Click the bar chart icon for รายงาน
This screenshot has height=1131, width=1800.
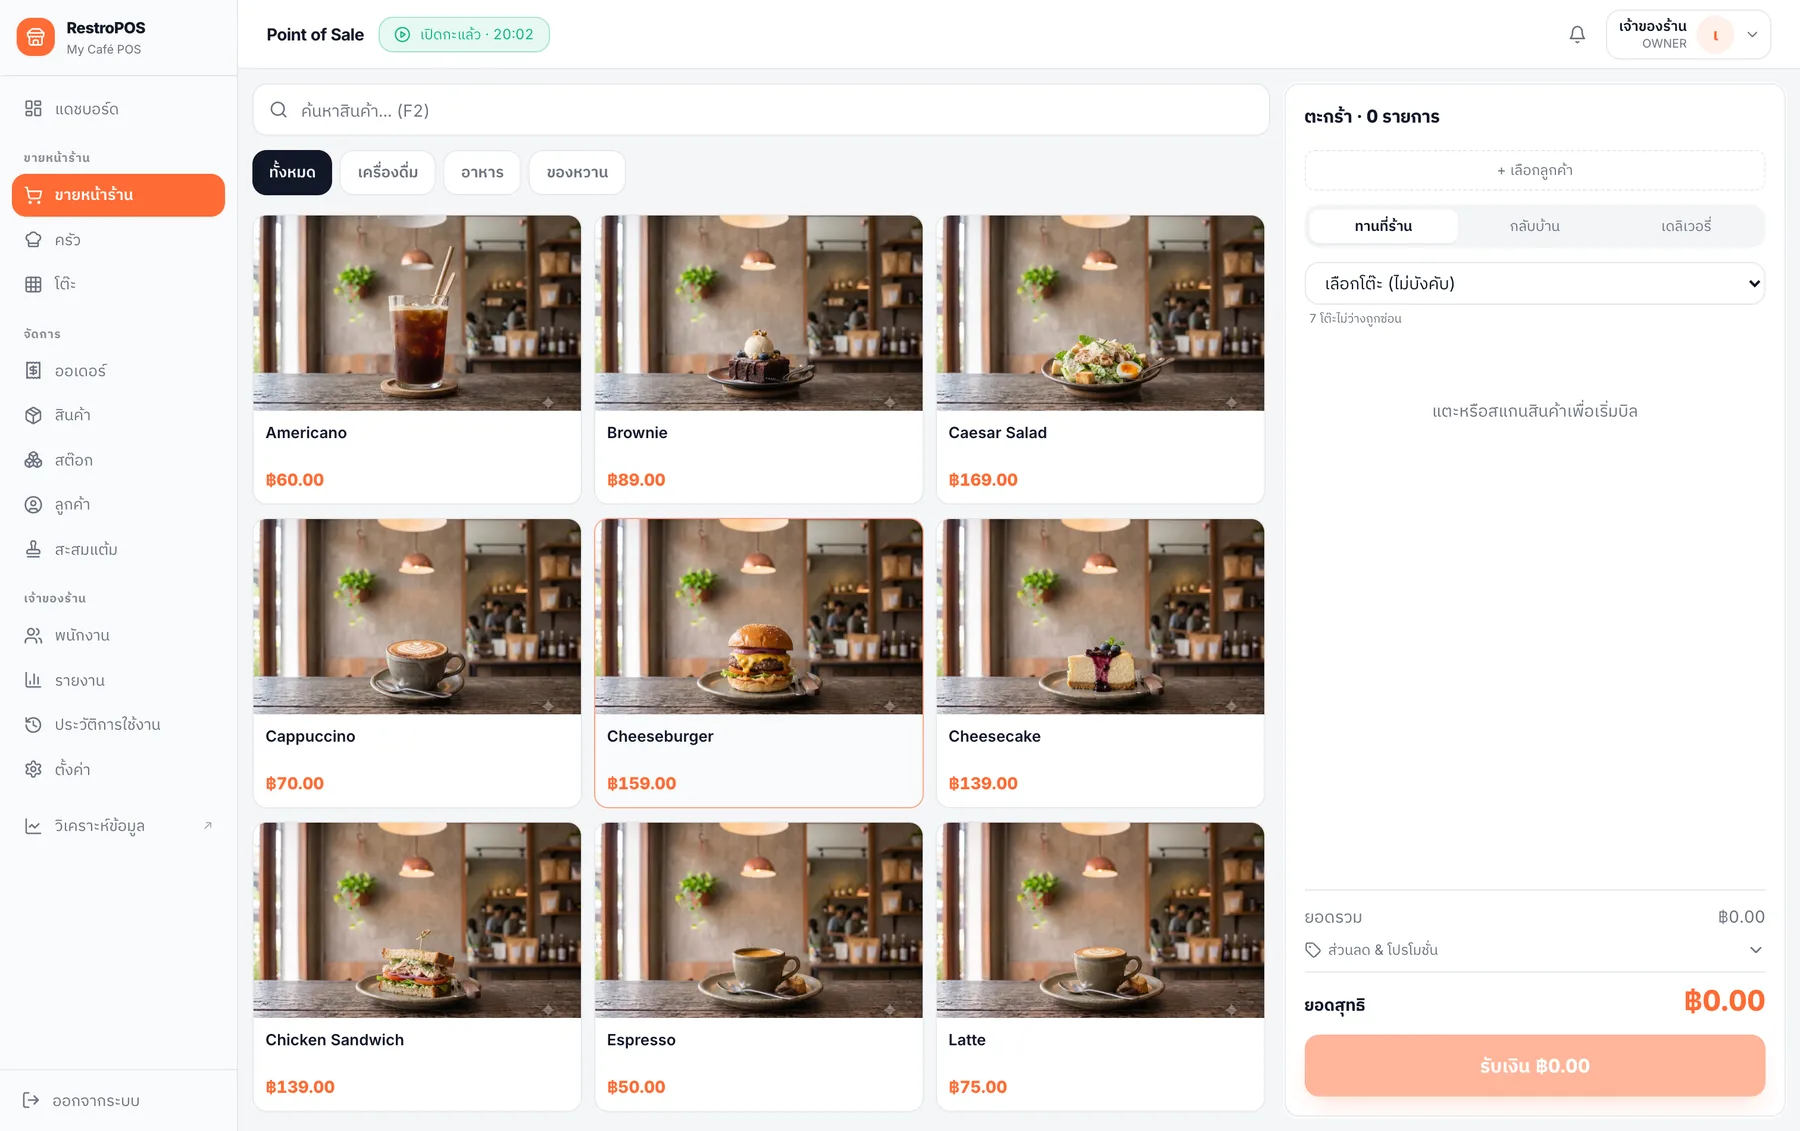(x=33, y=680)
